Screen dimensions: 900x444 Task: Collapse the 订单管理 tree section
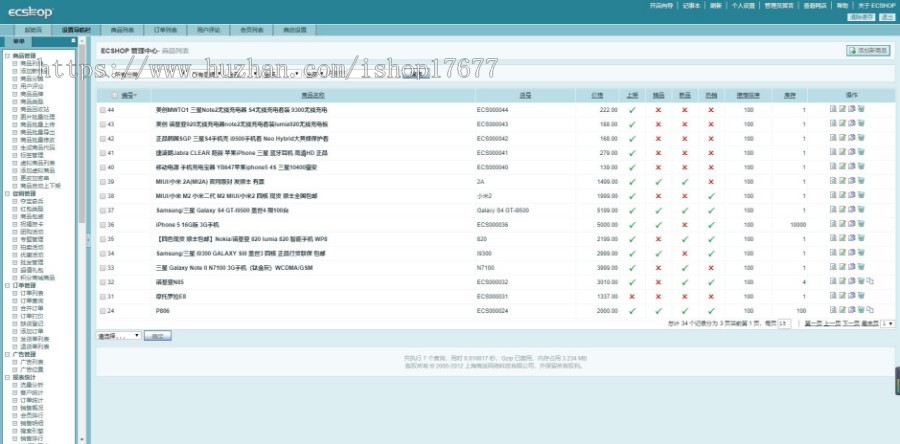[7, 286]
